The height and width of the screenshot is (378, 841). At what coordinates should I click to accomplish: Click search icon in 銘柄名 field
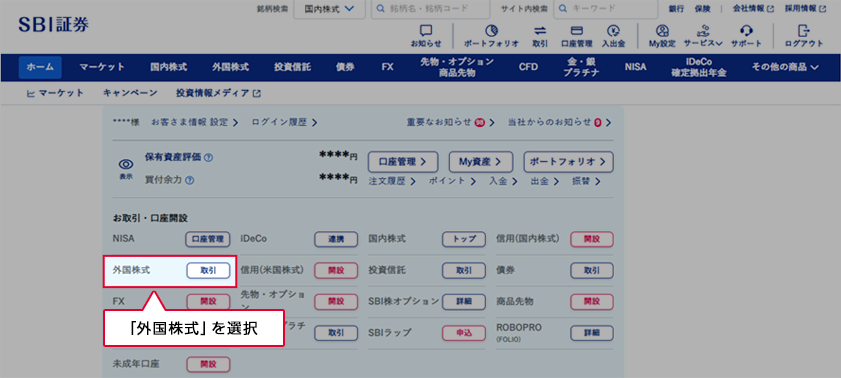pyautogui.click(x=381, y=9)
